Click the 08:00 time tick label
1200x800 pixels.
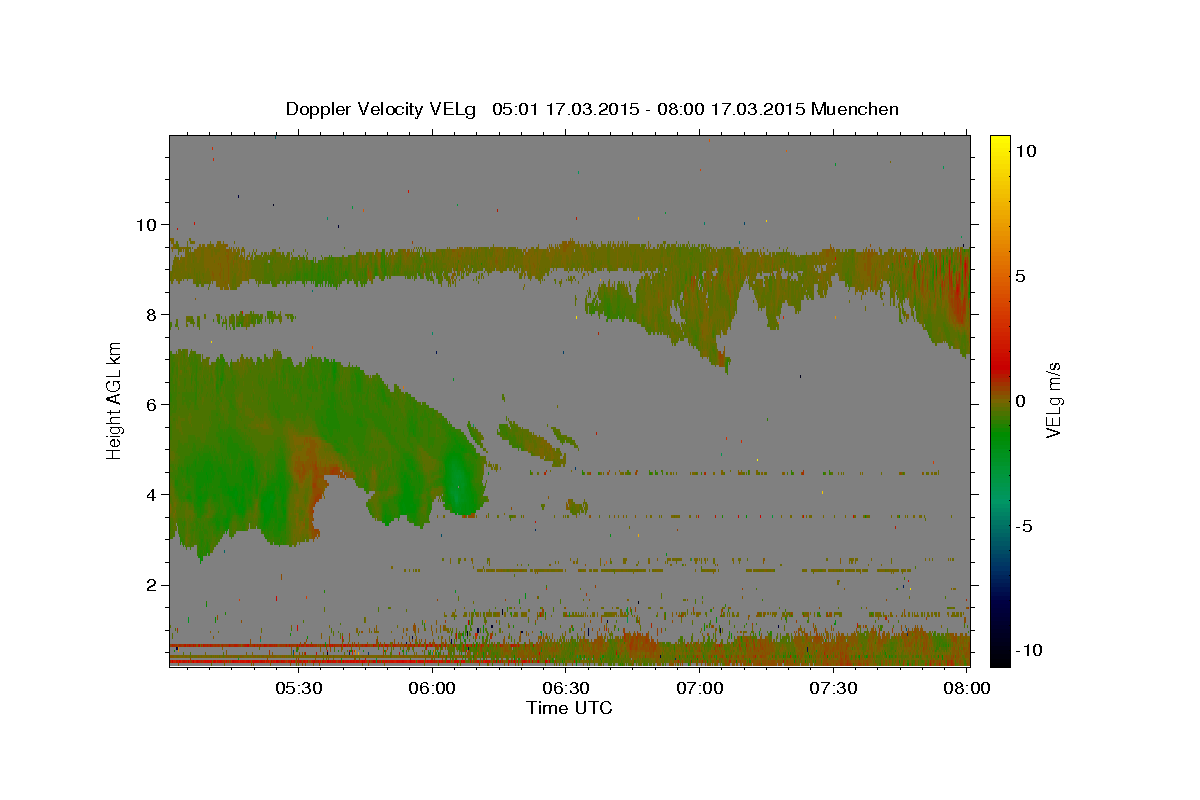[967, 688]
